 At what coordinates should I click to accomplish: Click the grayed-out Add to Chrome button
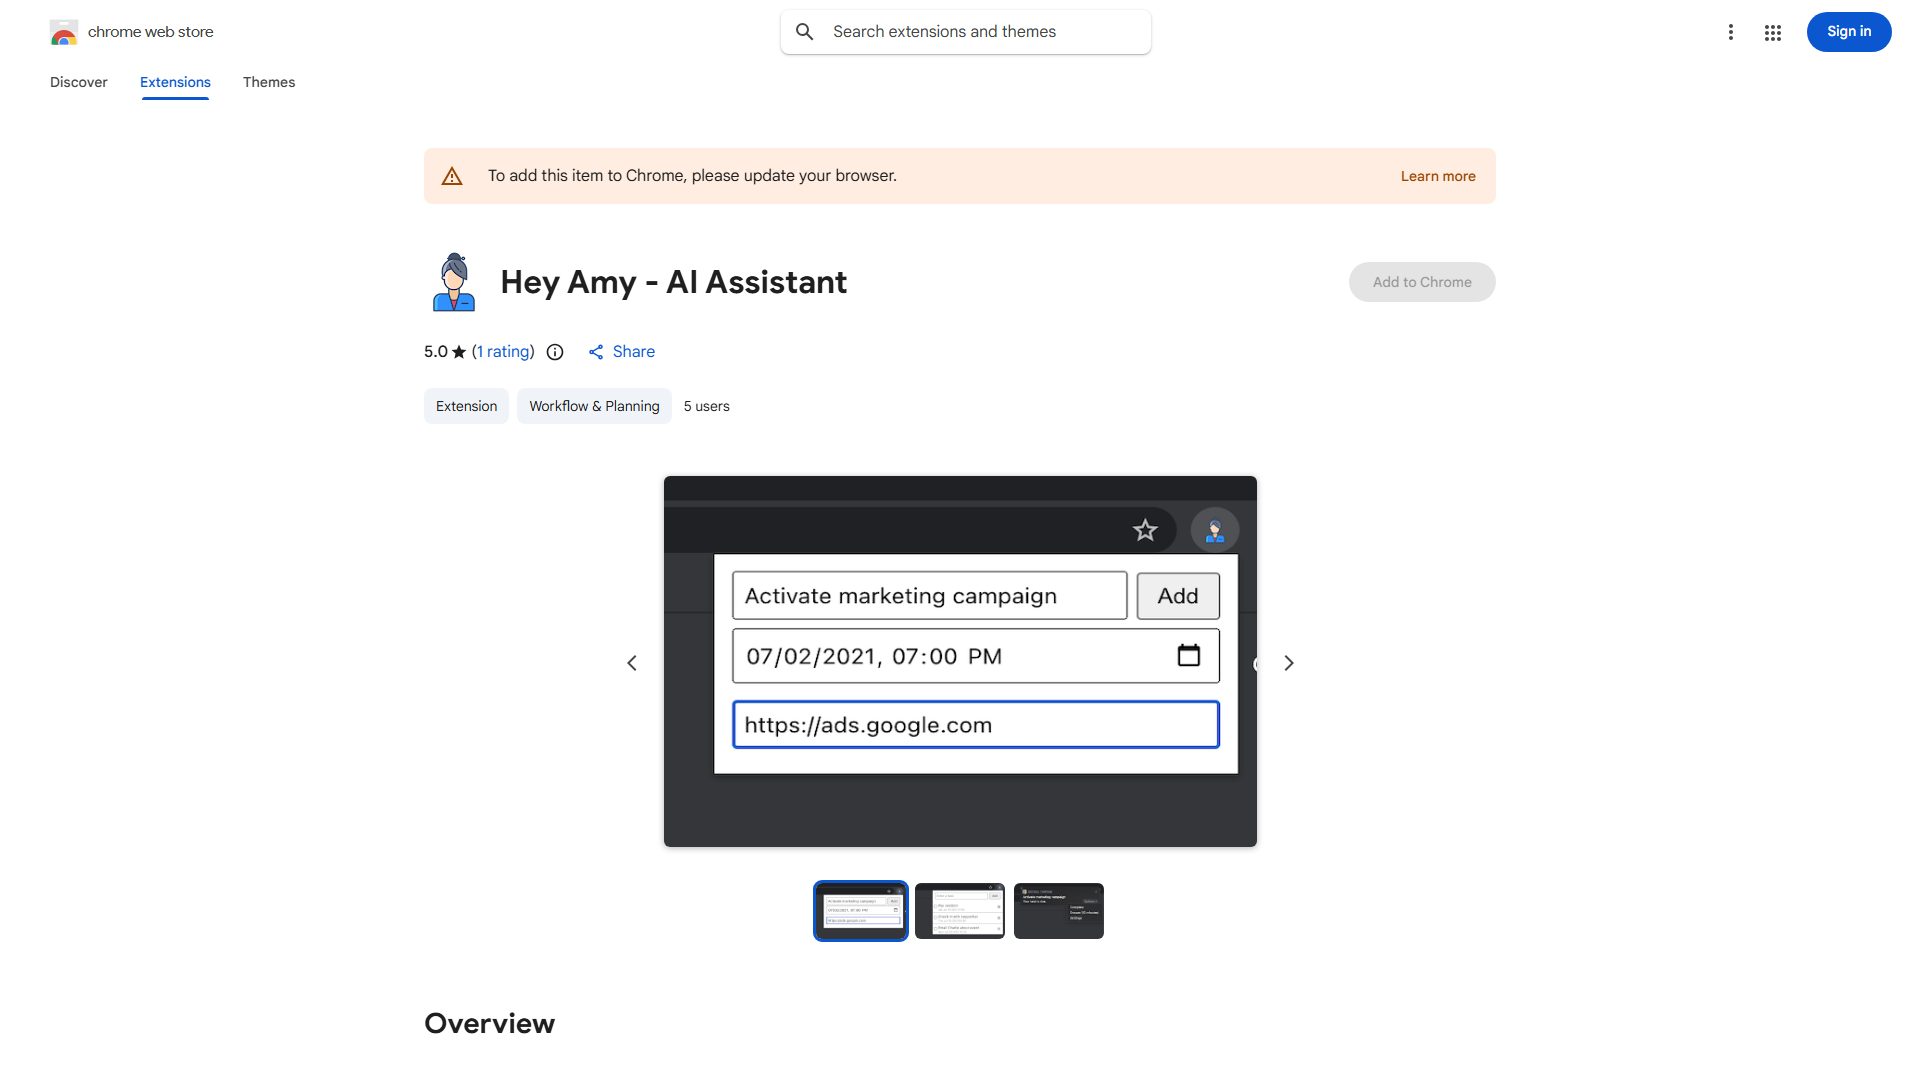[1421, 281]
